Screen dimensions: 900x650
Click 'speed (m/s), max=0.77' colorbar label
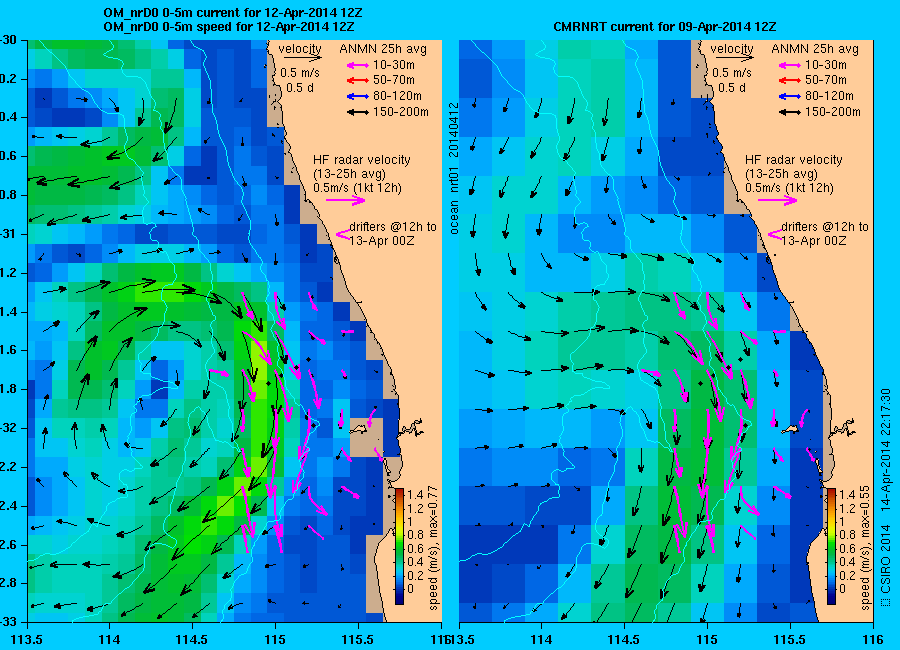433,548
